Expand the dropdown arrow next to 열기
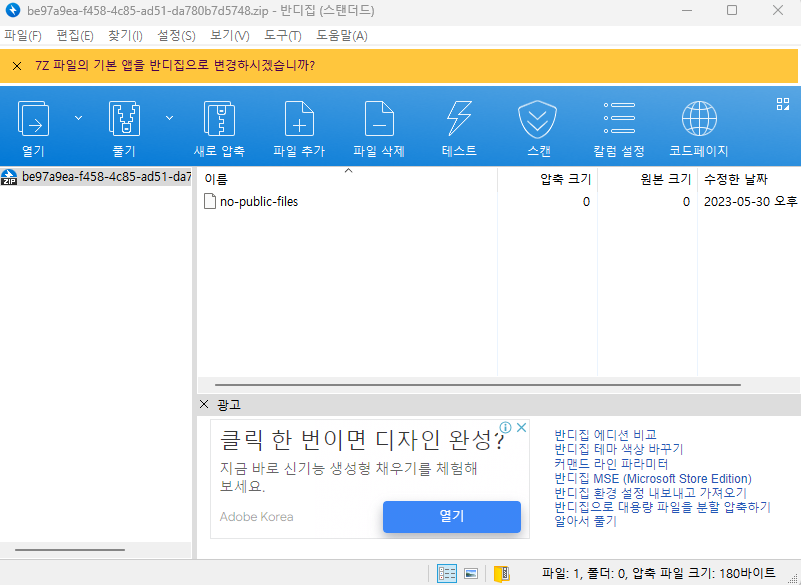The image size is (801, 585). click(78, 118)
